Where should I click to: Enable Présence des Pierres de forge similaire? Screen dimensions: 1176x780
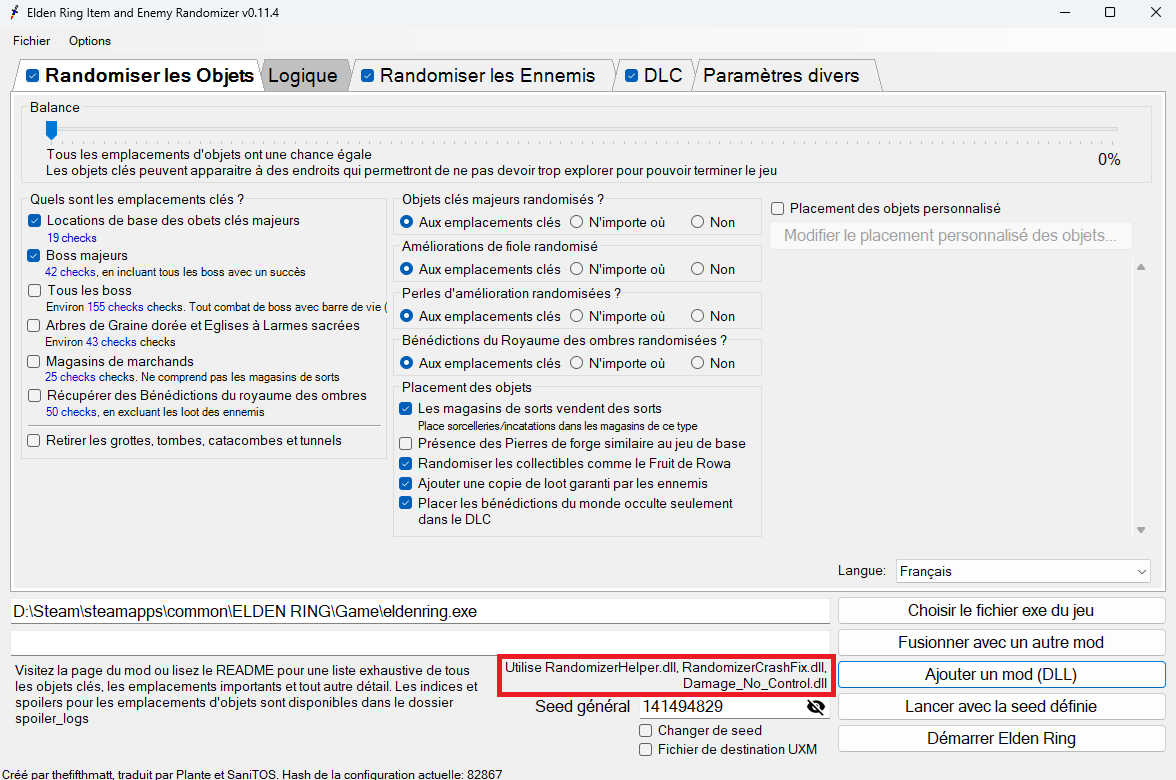(x=406, y=443)
